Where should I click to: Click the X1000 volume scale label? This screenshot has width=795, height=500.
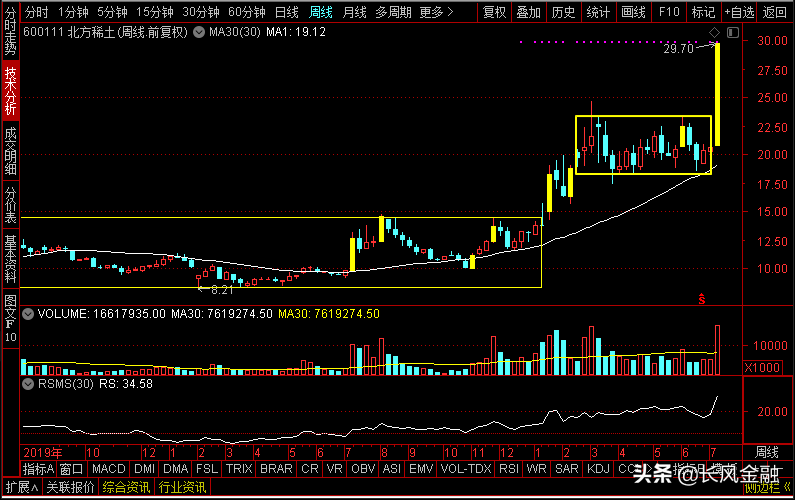point(762,367)
